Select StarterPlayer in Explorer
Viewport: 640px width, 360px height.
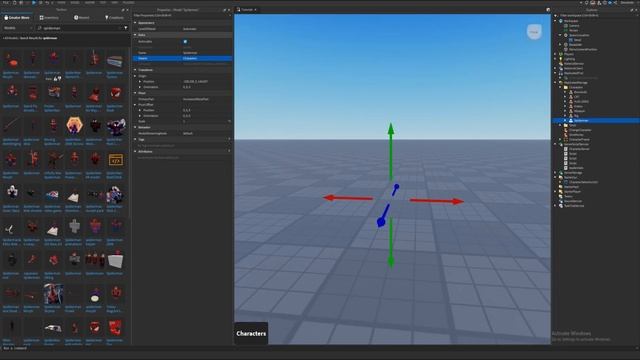point(572,191)
